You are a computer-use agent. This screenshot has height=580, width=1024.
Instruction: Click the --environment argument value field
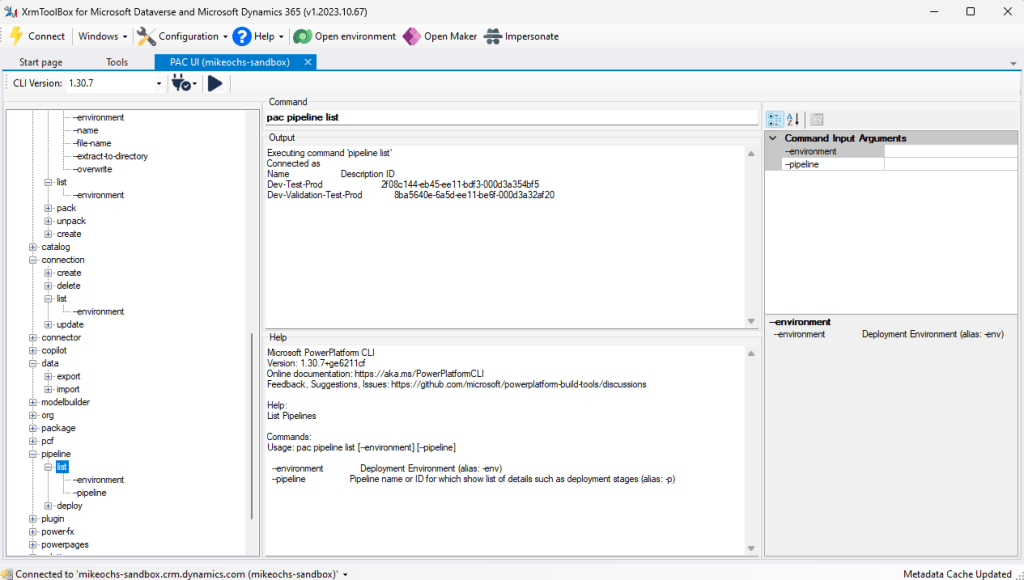950,152
